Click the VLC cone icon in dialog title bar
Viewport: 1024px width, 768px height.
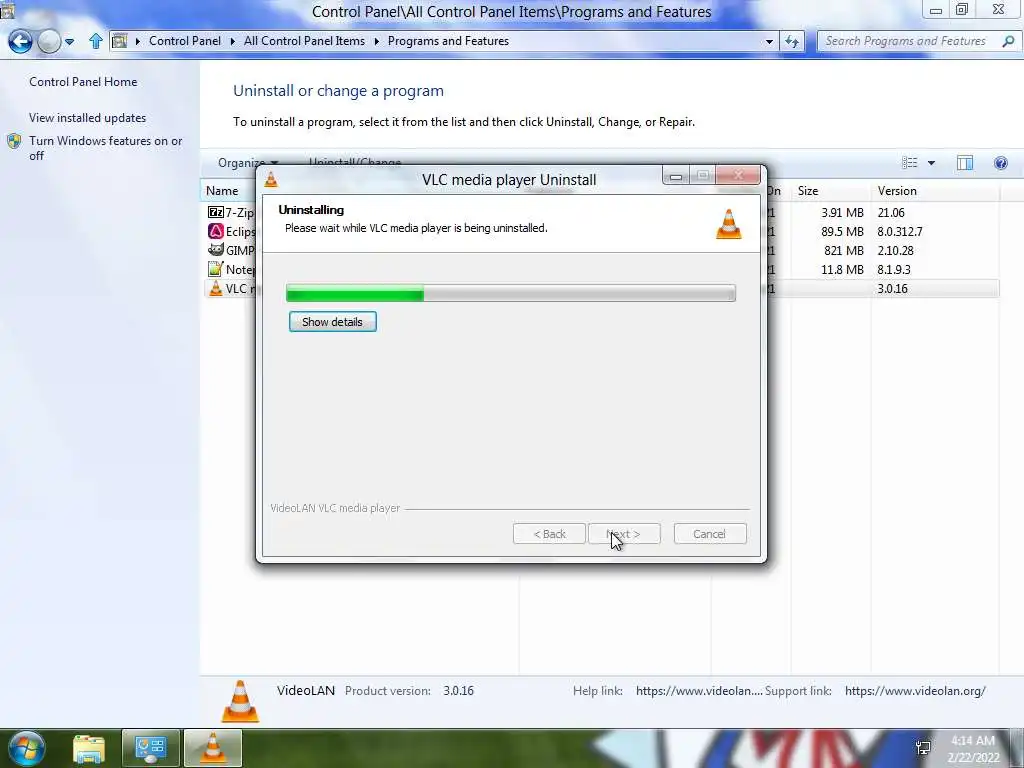pyautogui.click(x=271, y=179)
